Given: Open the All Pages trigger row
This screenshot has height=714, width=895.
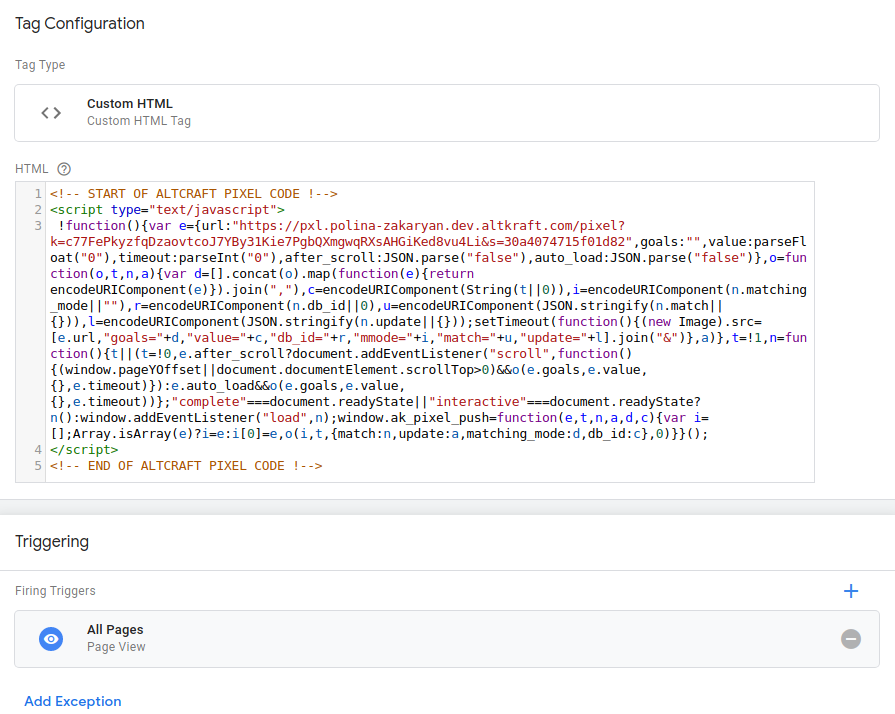Looking at the screenshot, I should (x=447, y=639).
